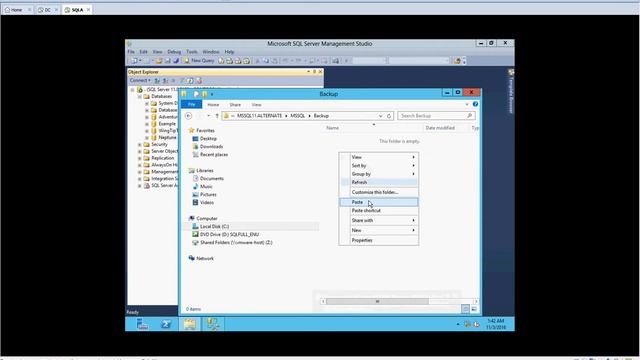This screenshot has height=360, width=640.
Task: Click New Query in SSMS toolbar
Action: tap(199, 61)
